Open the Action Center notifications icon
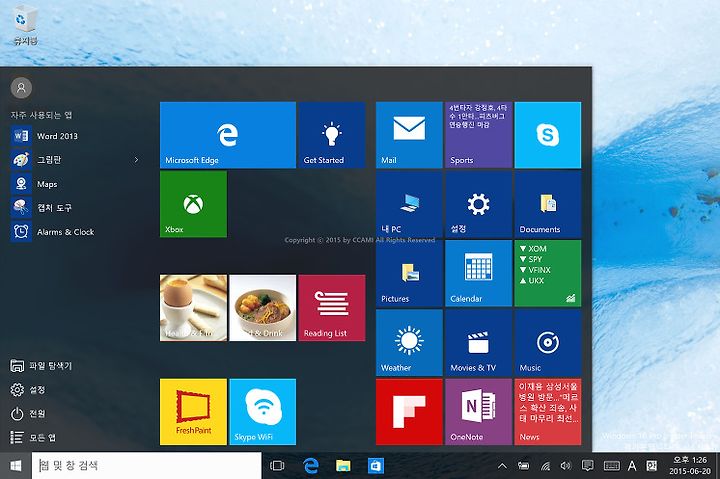The height and width of the screenshot is (479, 720). click(587, 466)
